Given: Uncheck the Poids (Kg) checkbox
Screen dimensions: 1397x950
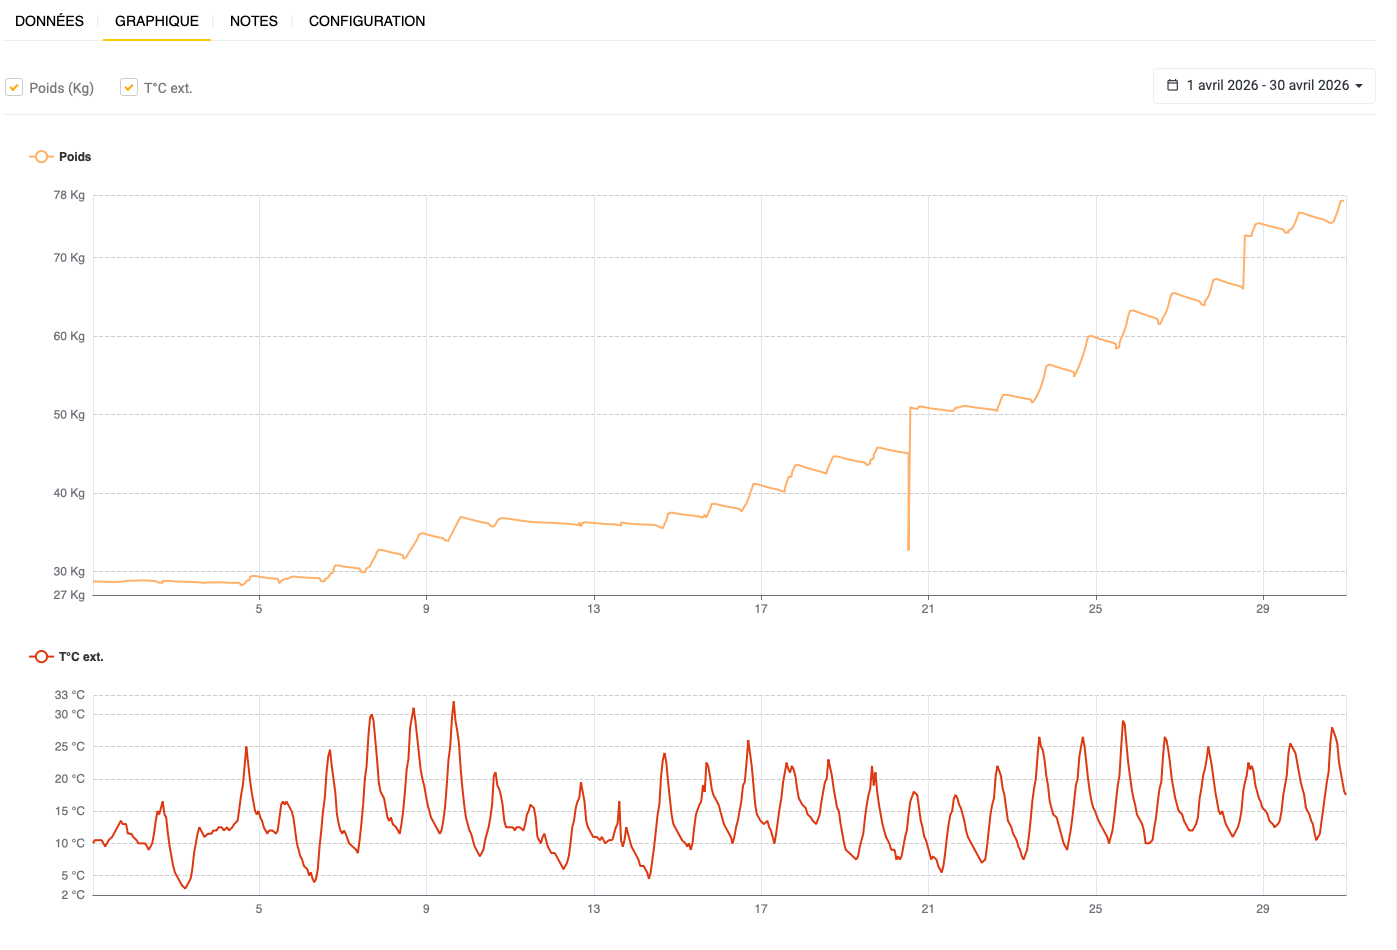Looking at the screenshot, I should [14, 87].
